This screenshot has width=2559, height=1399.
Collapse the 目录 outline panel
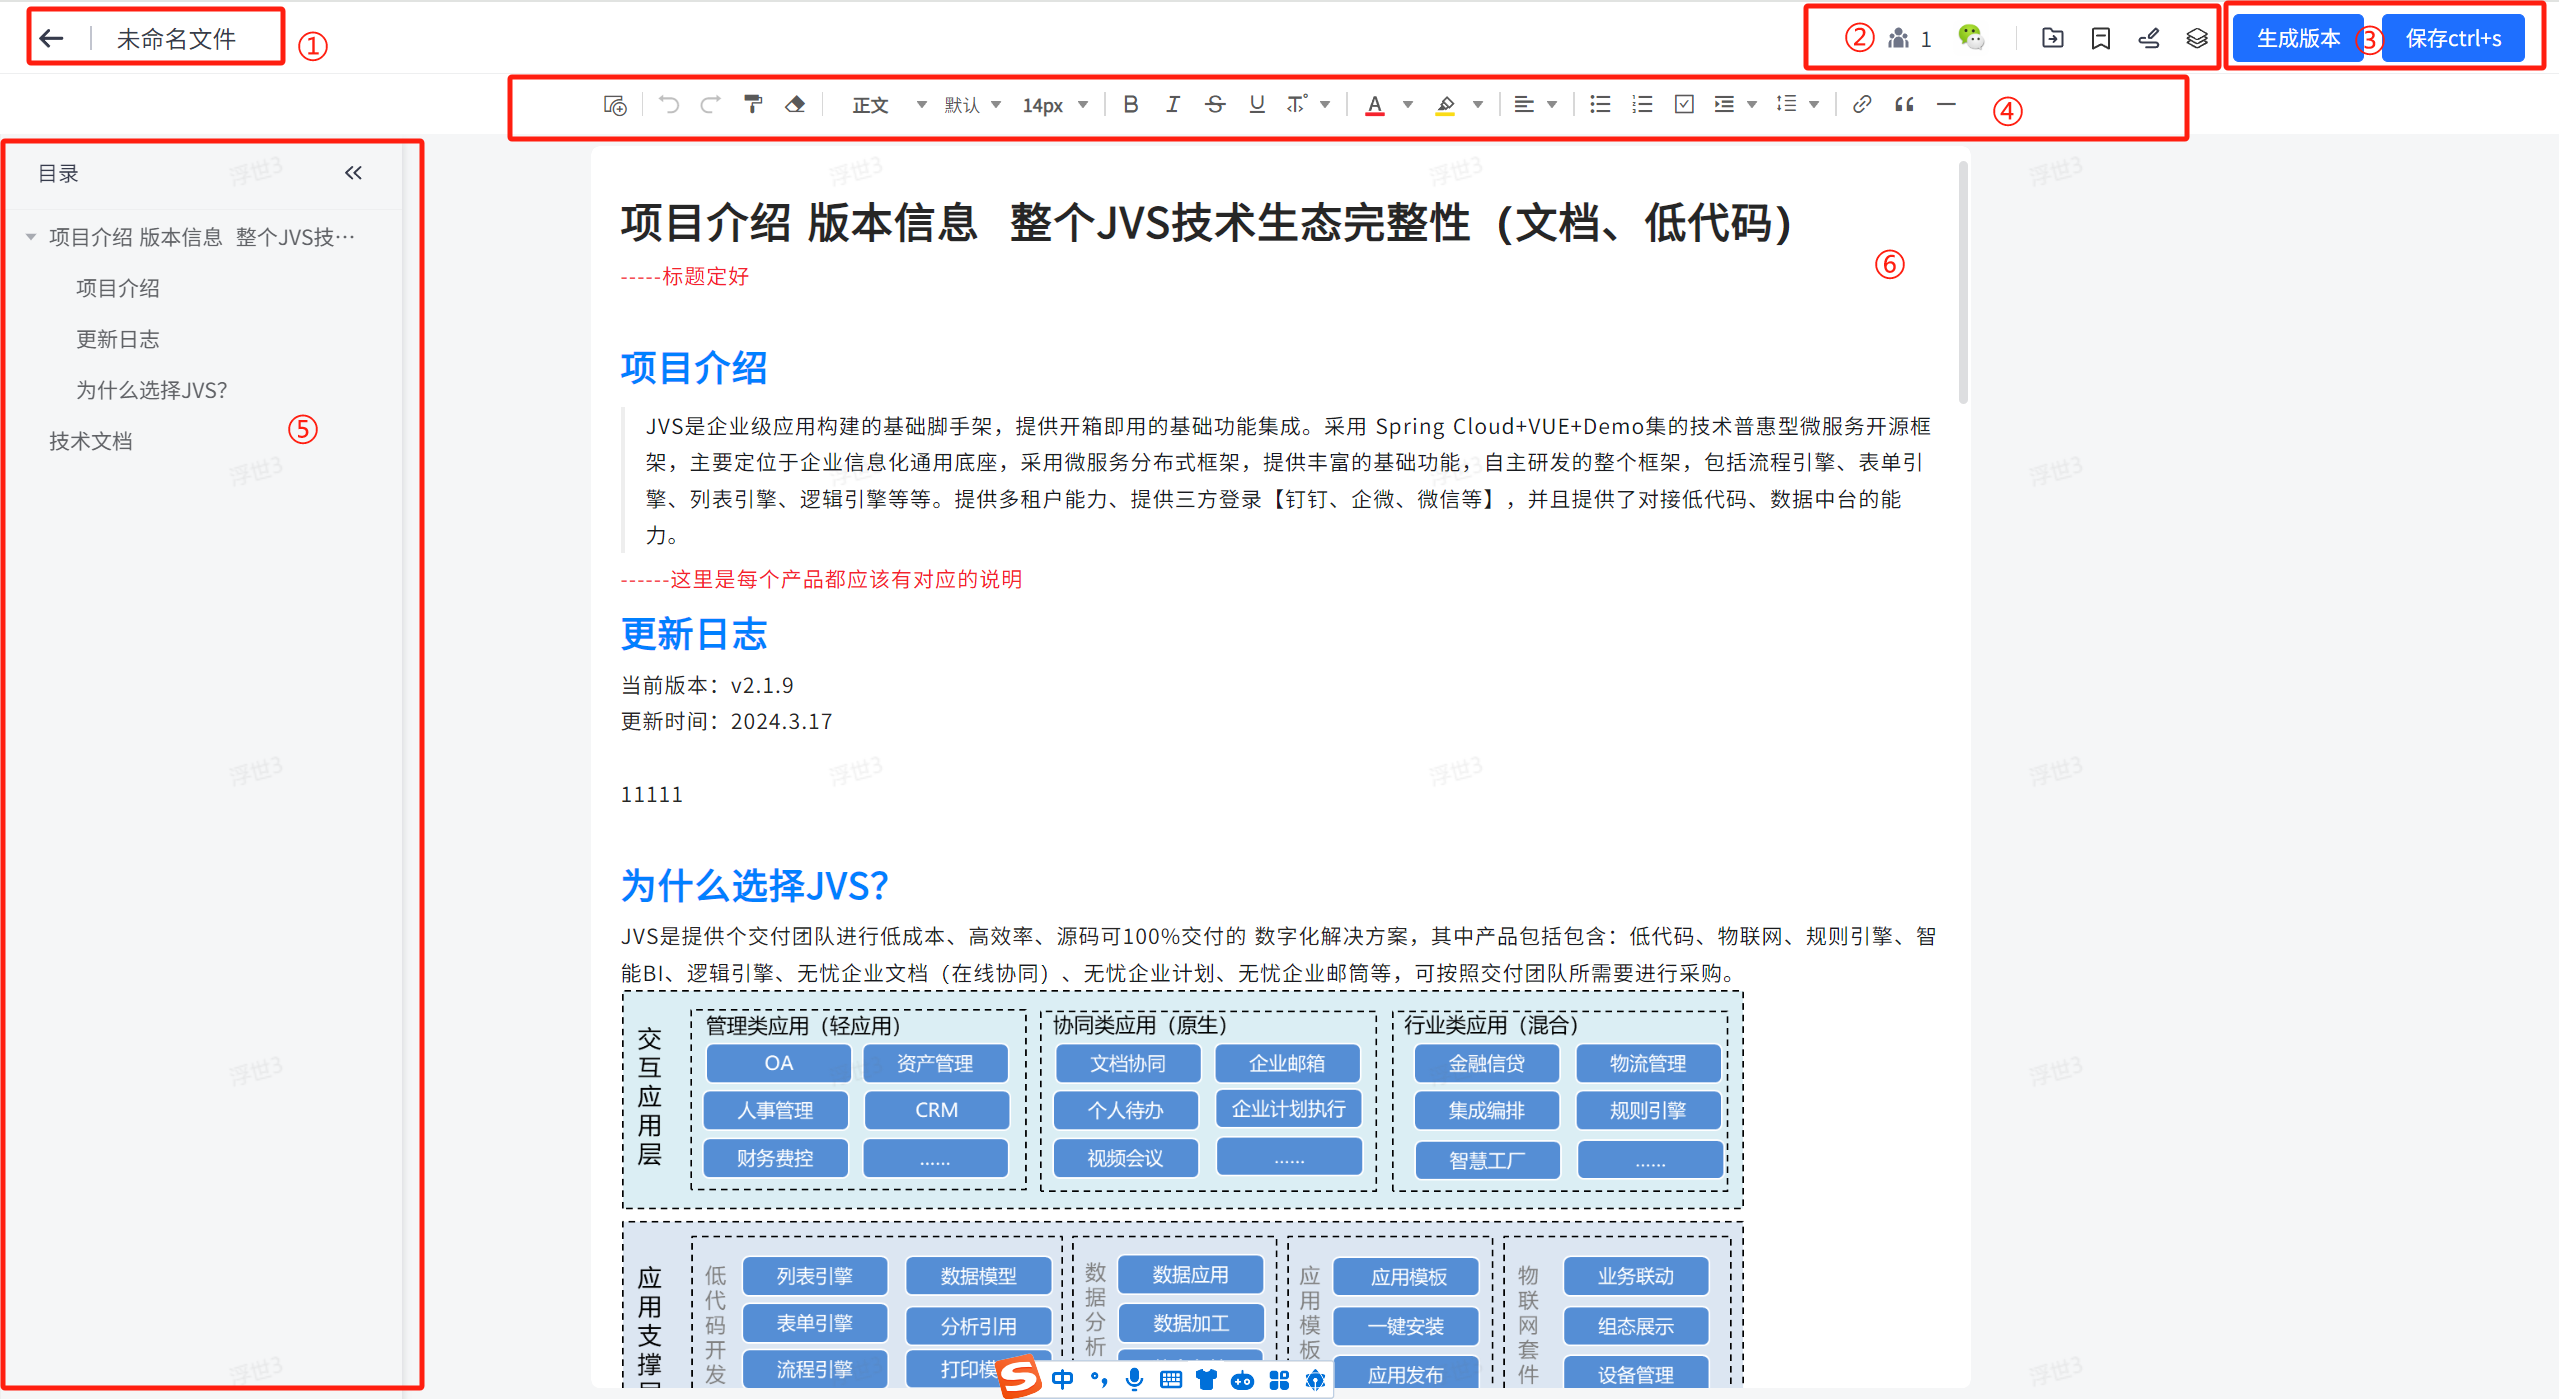353,173
